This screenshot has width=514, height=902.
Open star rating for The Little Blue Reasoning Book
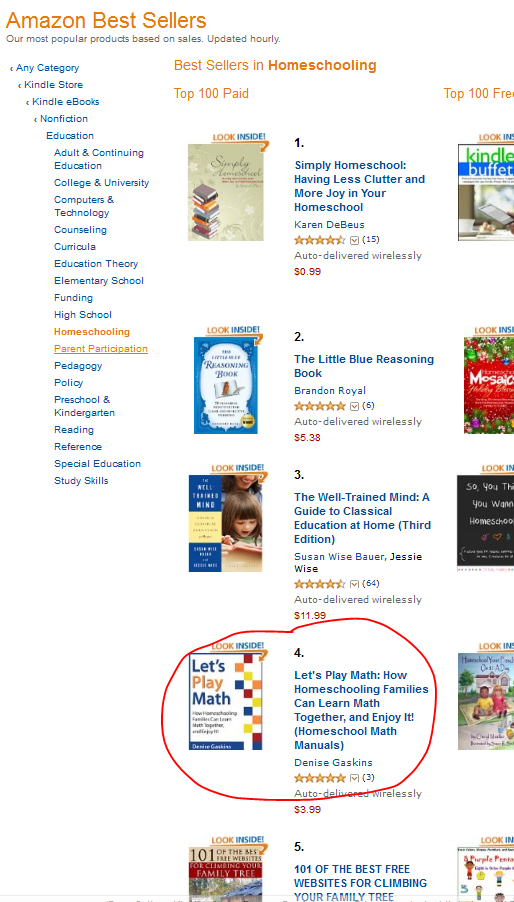coord(320,406)
